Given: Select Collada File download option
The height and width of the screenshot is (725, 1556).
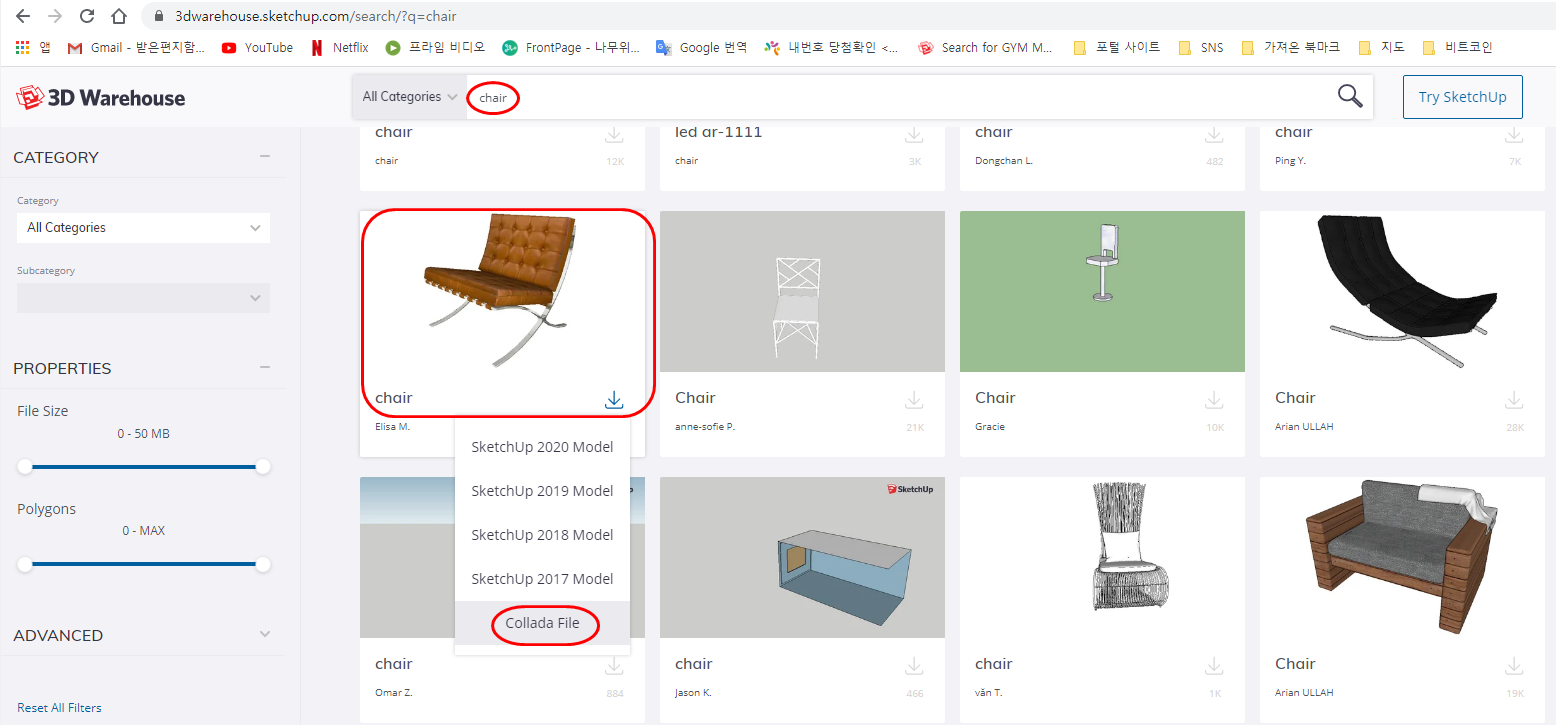Looking at the screenshot, I should (x=542, y=623).
